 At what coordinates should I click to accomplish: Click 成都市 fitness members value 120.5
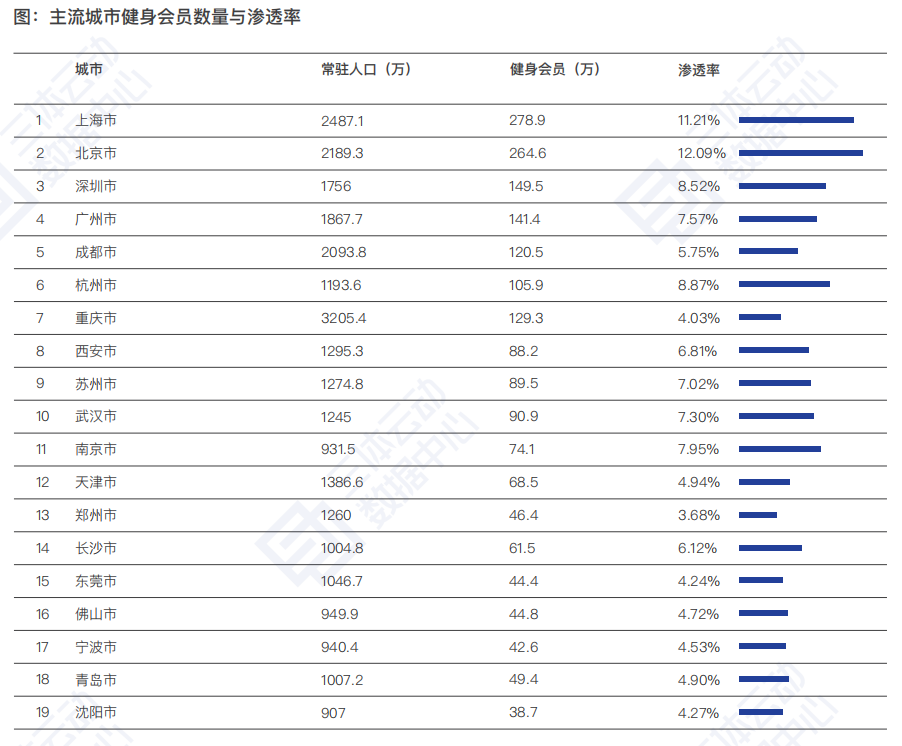[x=526, y=252]
